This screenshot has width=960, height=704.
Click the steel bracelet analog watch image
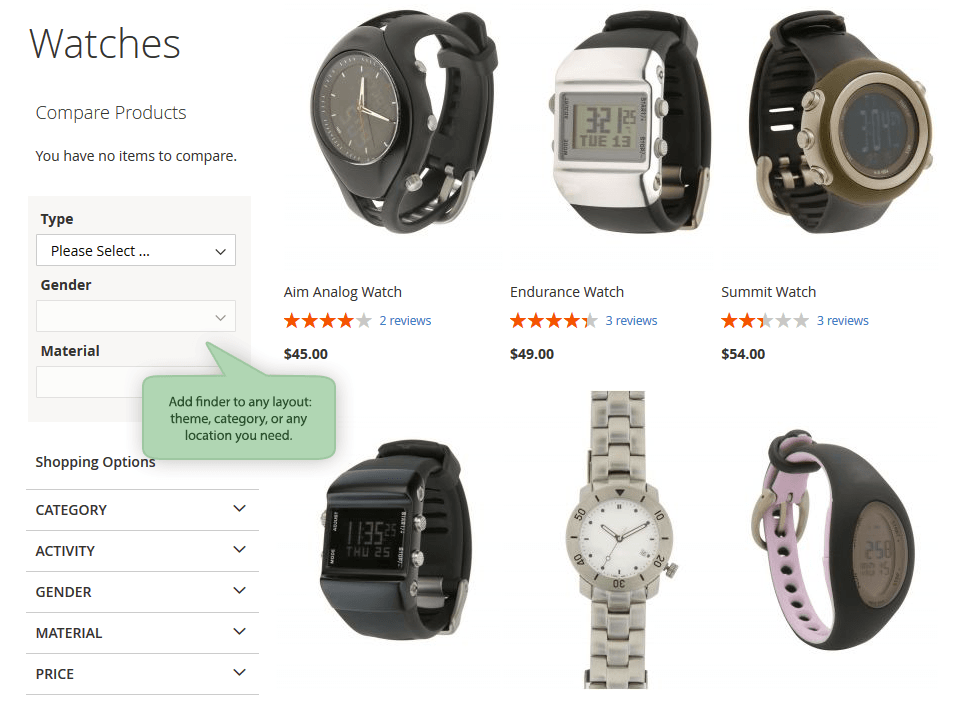(x=618, y=540)
